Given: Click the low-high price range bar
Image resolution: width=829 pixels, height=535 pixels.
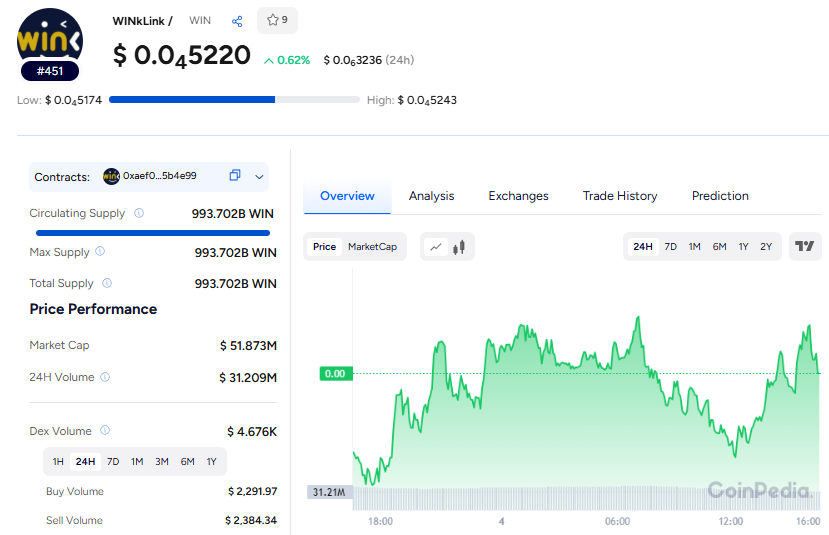Looking at the screenshot, I should [x=234, y=100].
